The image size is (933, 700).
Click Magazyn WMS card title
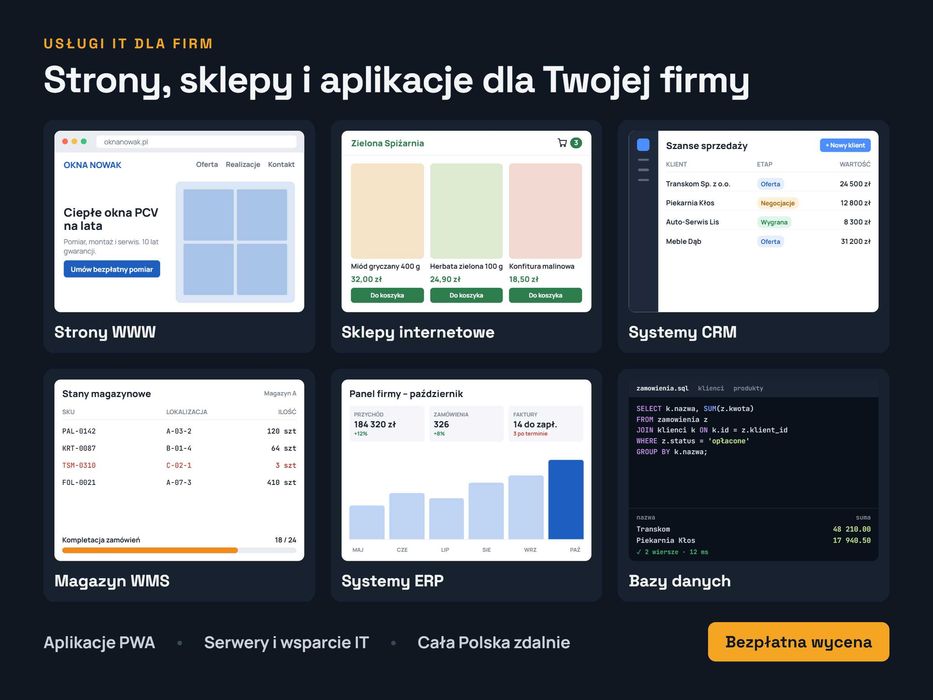[x=112, y=581]
